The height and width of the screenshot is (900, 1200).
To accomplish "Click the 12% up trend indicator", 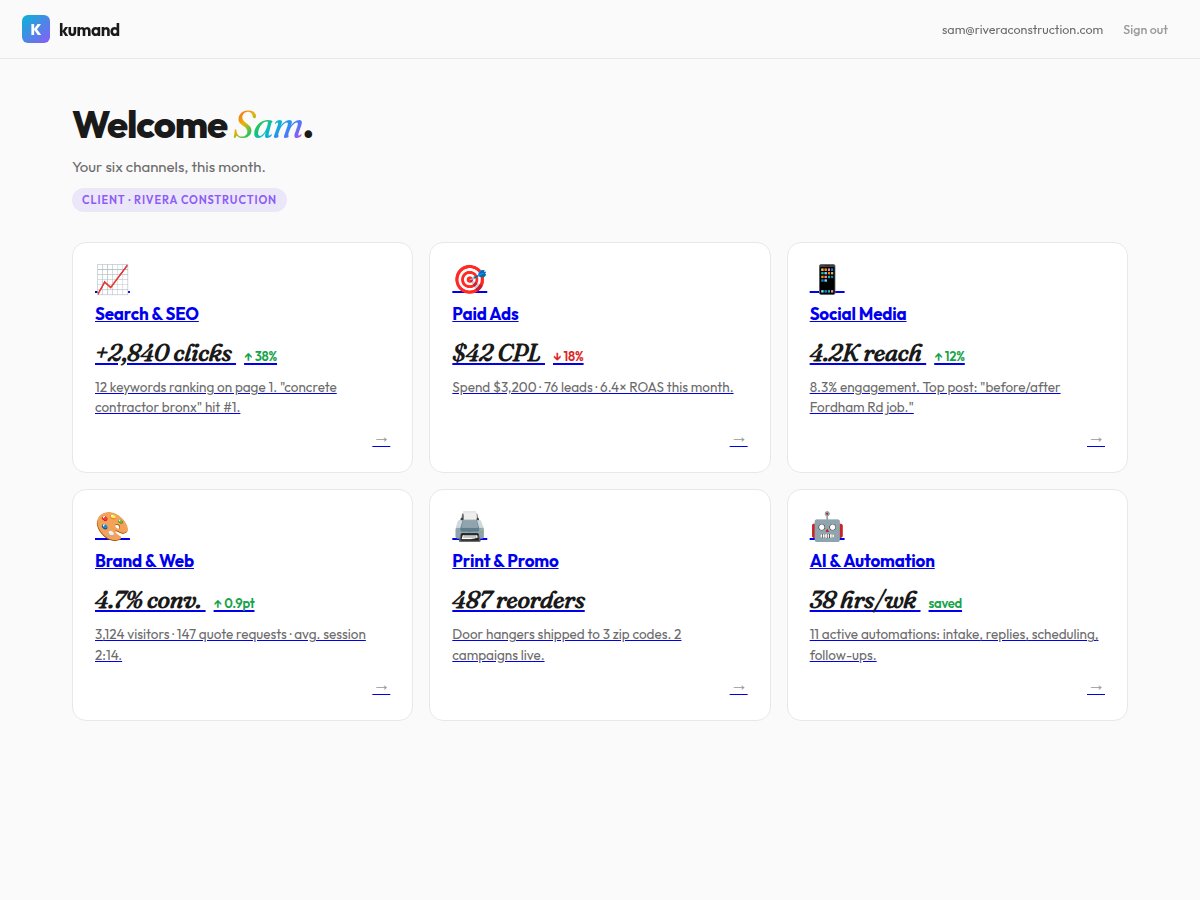I will [x=949, y=356].
